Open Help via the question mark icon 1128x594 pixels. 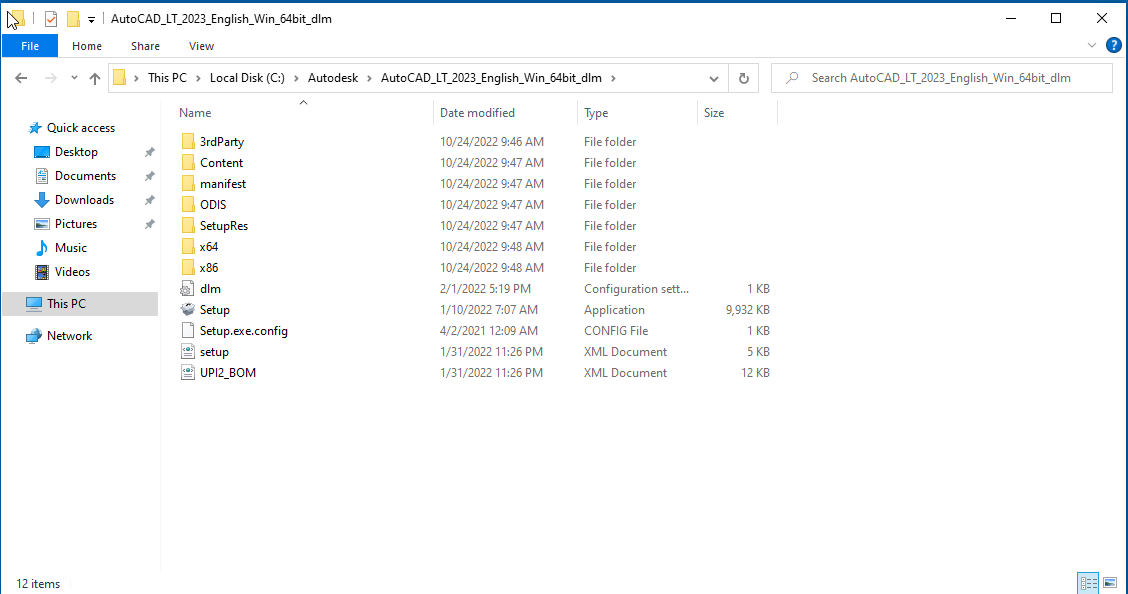point(1114,45)
